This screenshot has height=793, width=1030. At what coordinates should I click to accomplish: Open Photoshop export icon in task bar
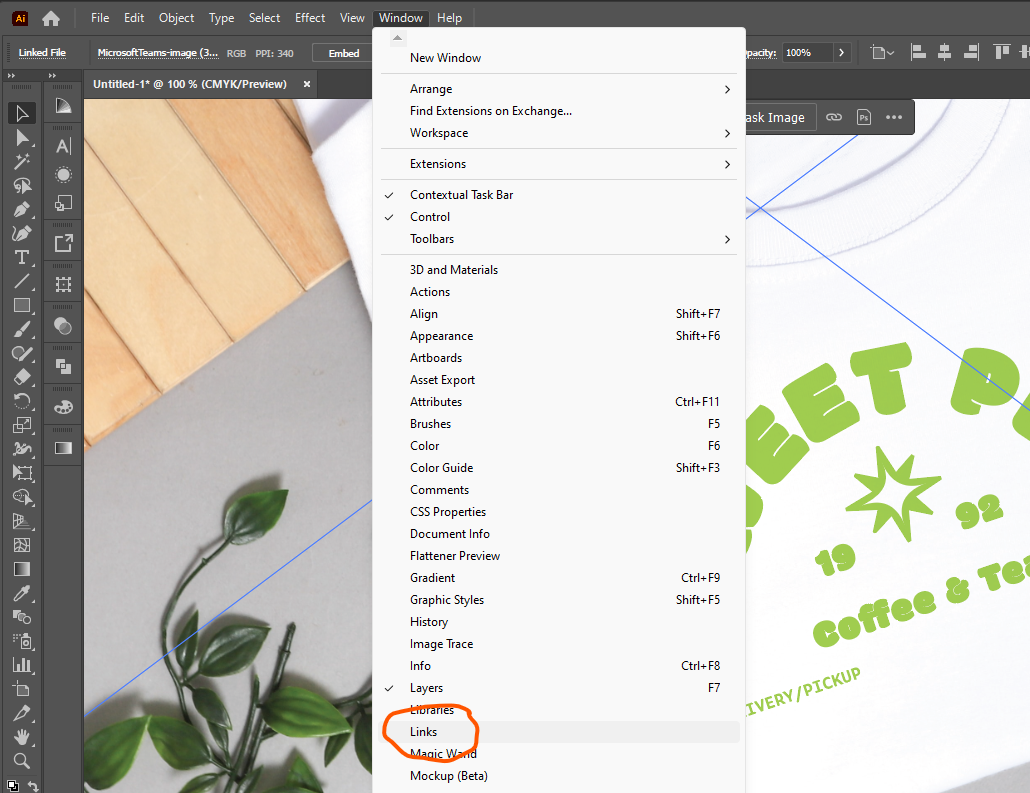point(863,117)
